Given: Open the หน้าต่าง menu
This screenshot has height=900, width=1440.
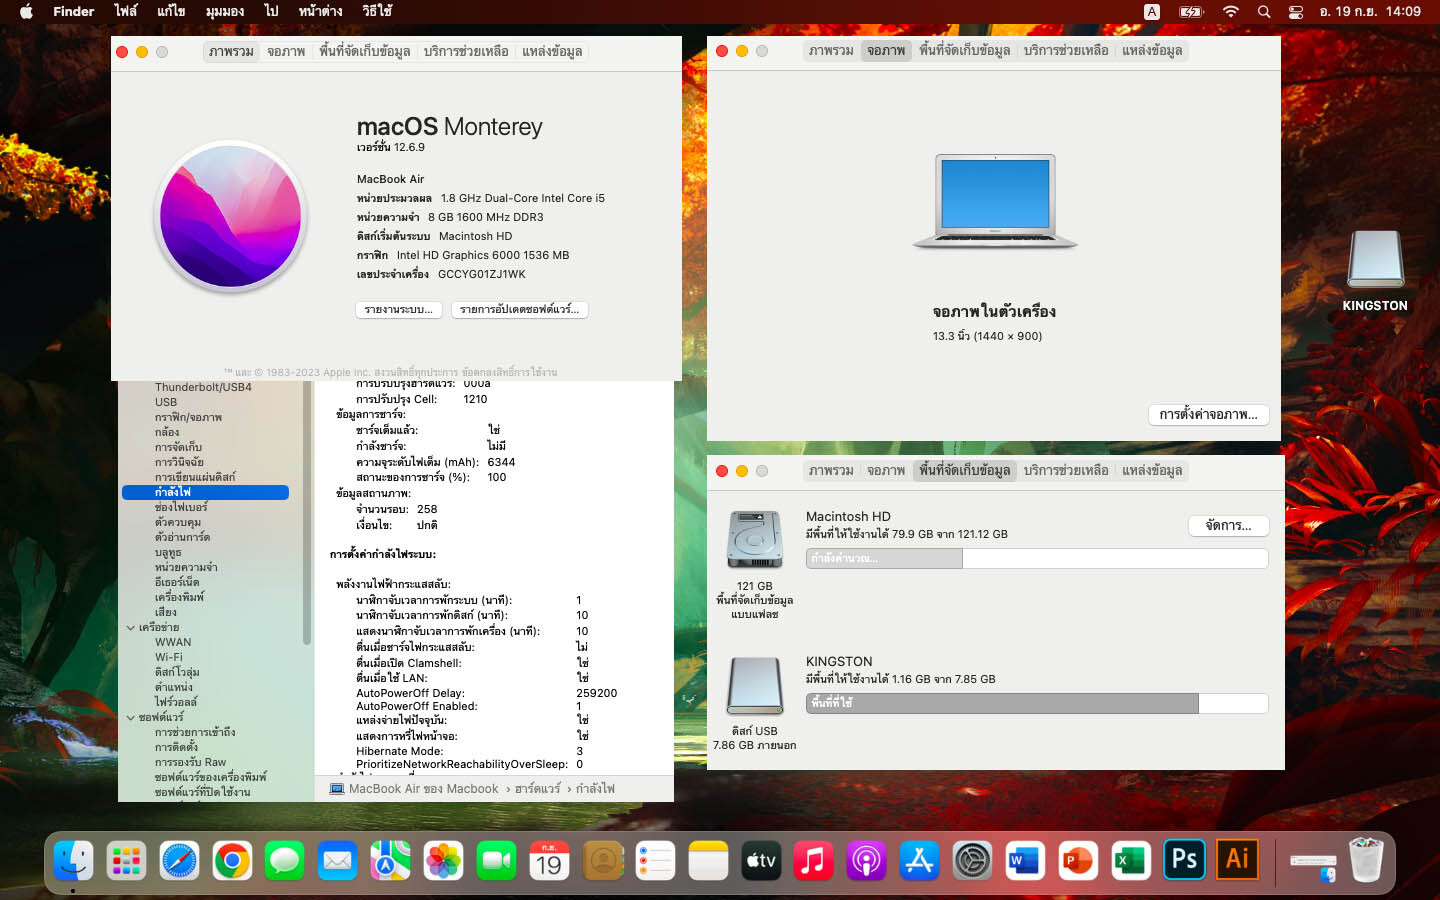Looking at the screenshot, I should pos(320,12).
